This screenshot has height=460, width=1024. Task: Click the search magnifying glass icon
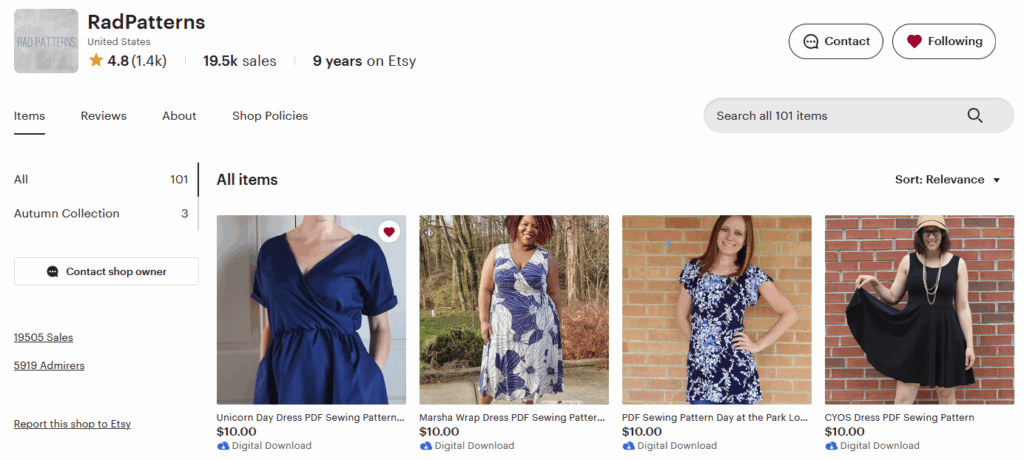pyautogui.click(x=975, y=116)
